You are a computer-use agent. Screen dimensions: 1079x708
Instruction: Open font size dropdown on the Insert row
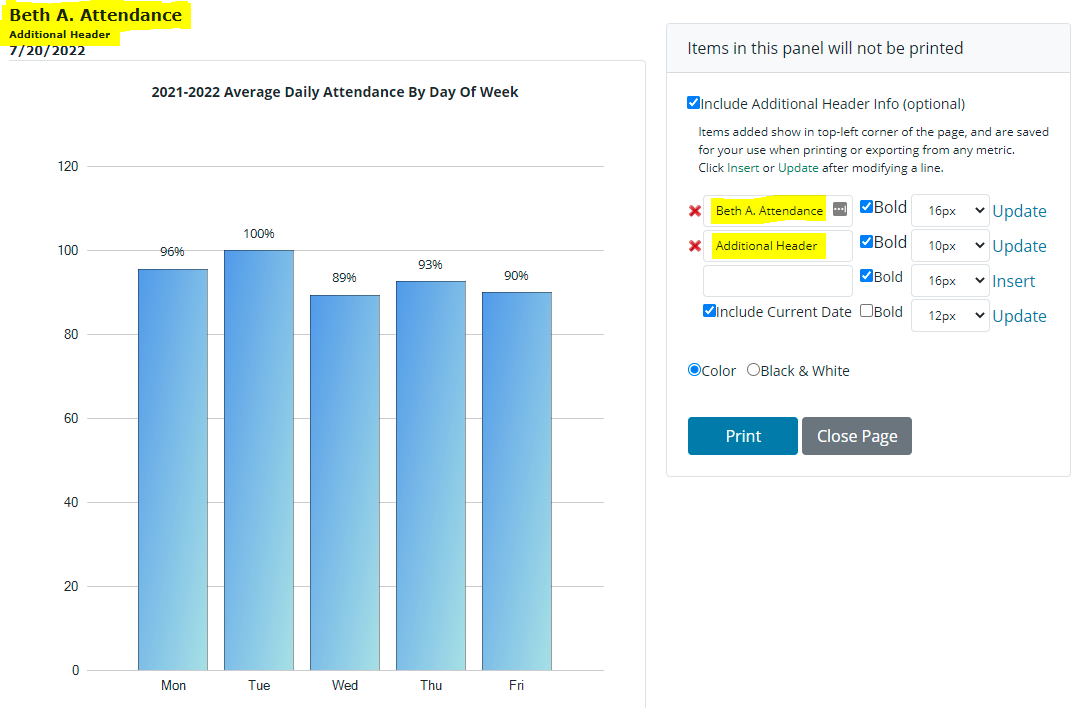950,281
